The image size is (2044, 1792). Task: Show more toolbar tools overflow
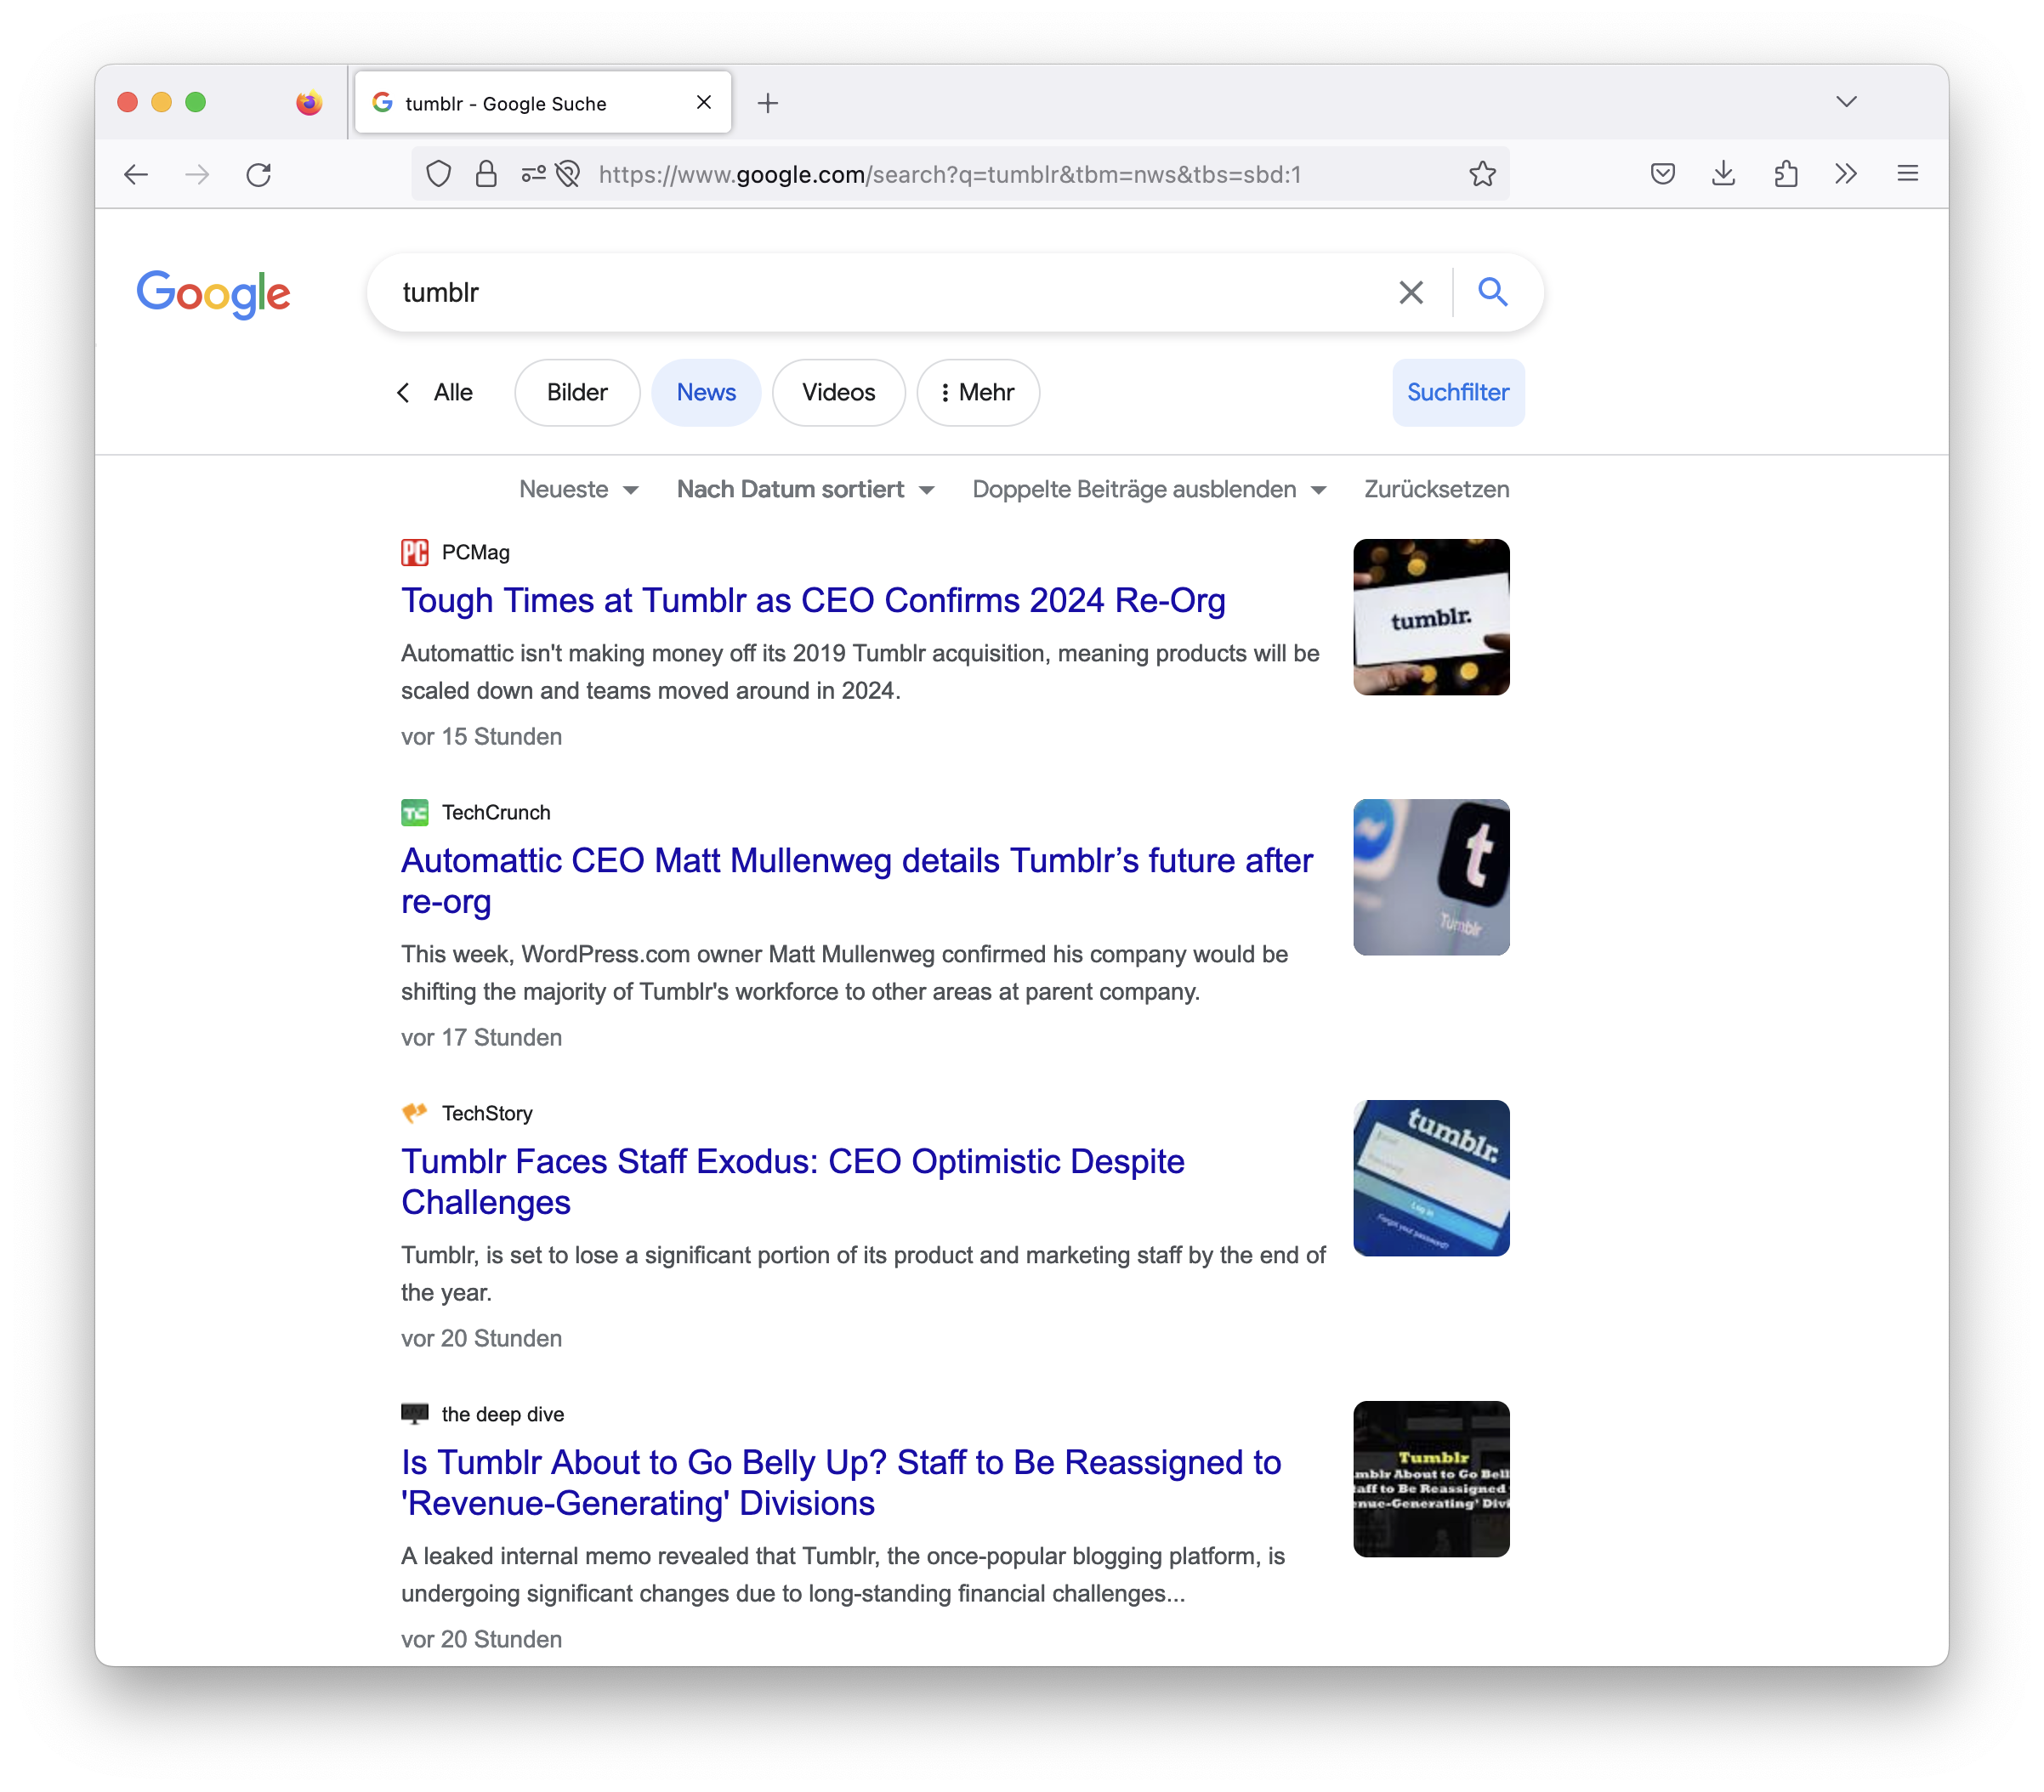coord(1846,174)
